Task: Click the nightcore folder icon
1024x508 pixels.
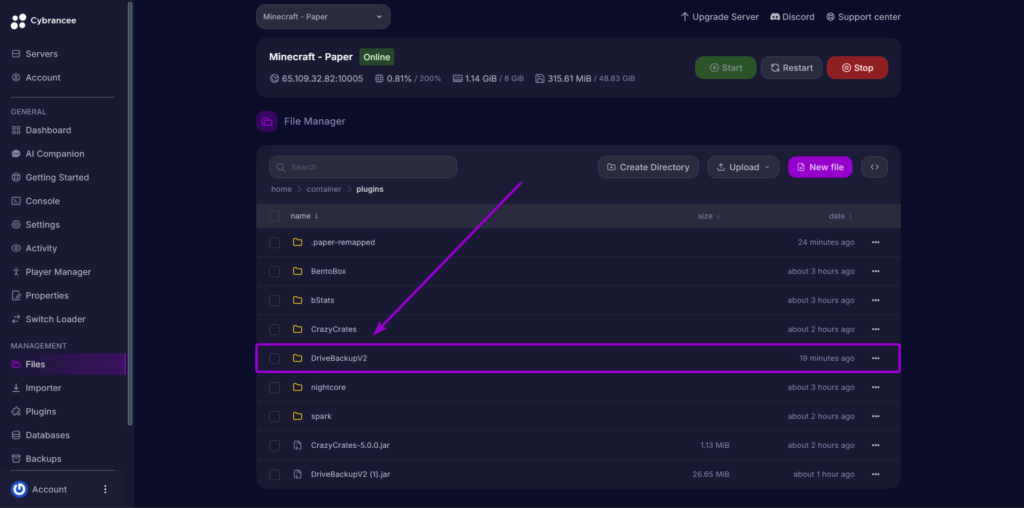Action: 298,387
